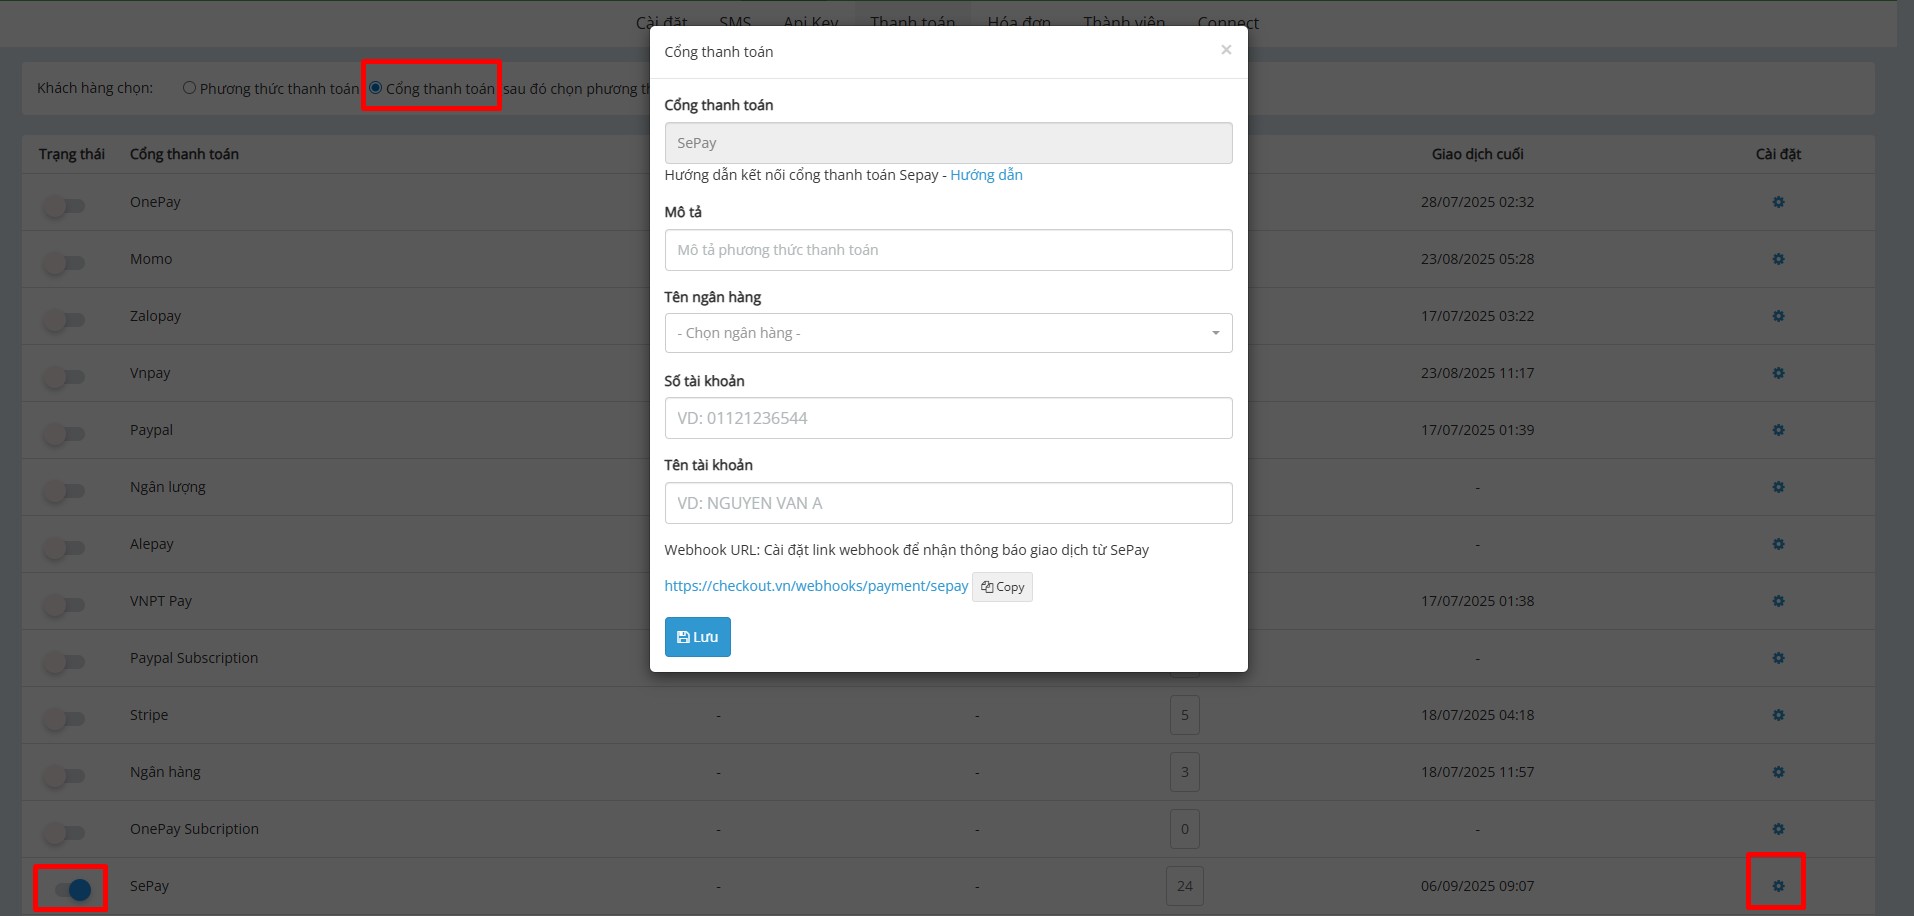
Task: Click the date 23/08/2025 11:17
Action: (1477, 373)
